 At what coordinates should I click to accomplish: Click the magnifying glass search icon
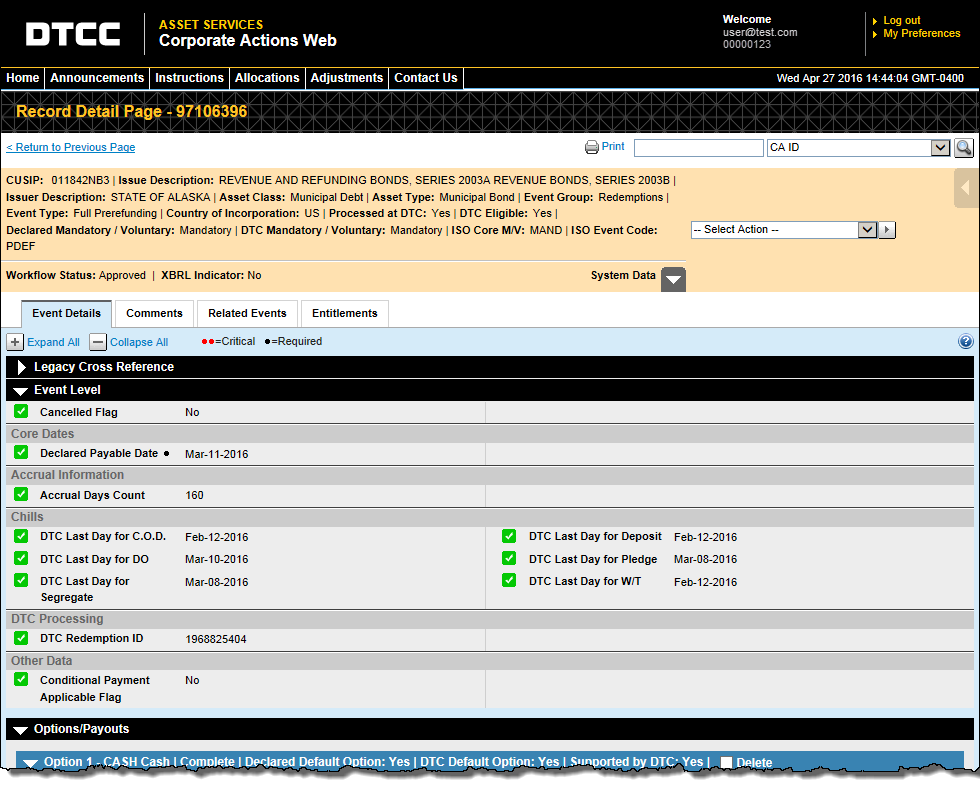[x=963, y=148]
